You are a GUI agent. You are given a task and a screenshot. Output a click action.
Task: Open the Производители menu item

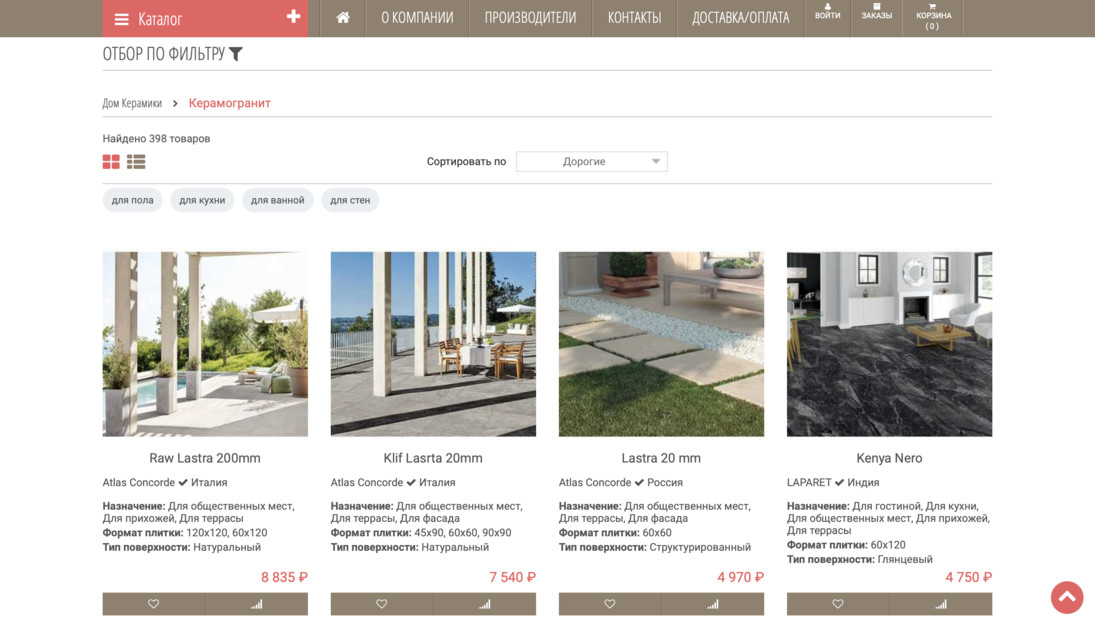[x=530, y=18]
